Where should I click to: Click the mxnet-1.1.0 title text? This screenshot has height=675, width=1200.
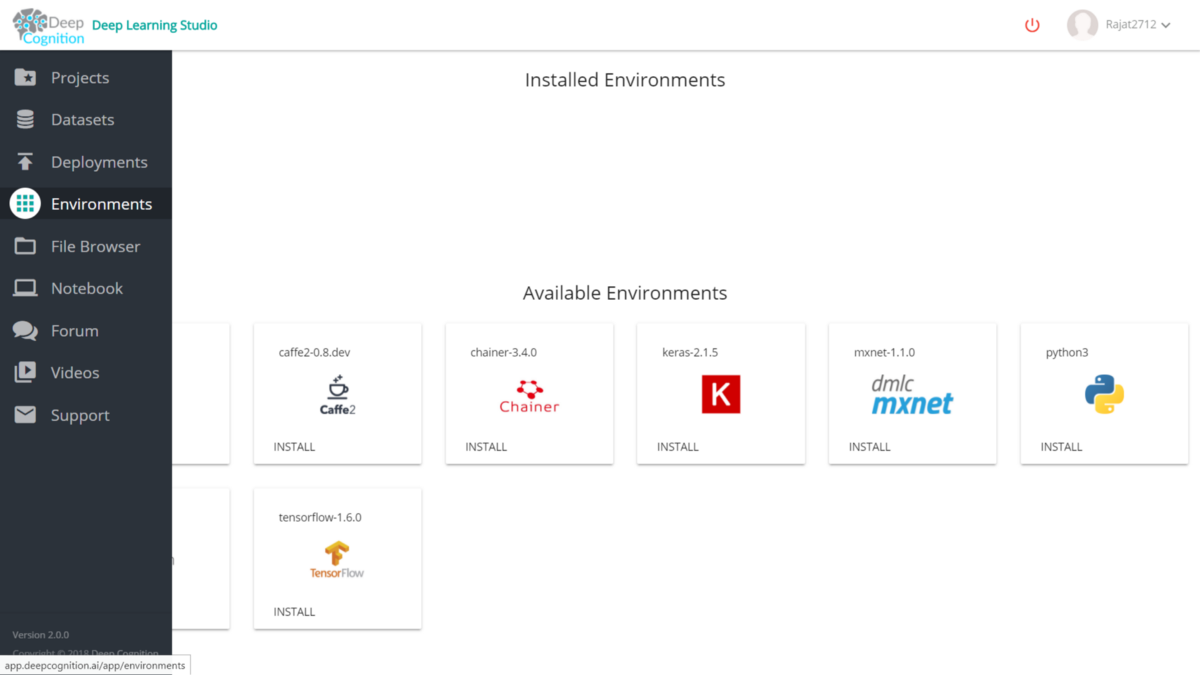pos(884,353)
